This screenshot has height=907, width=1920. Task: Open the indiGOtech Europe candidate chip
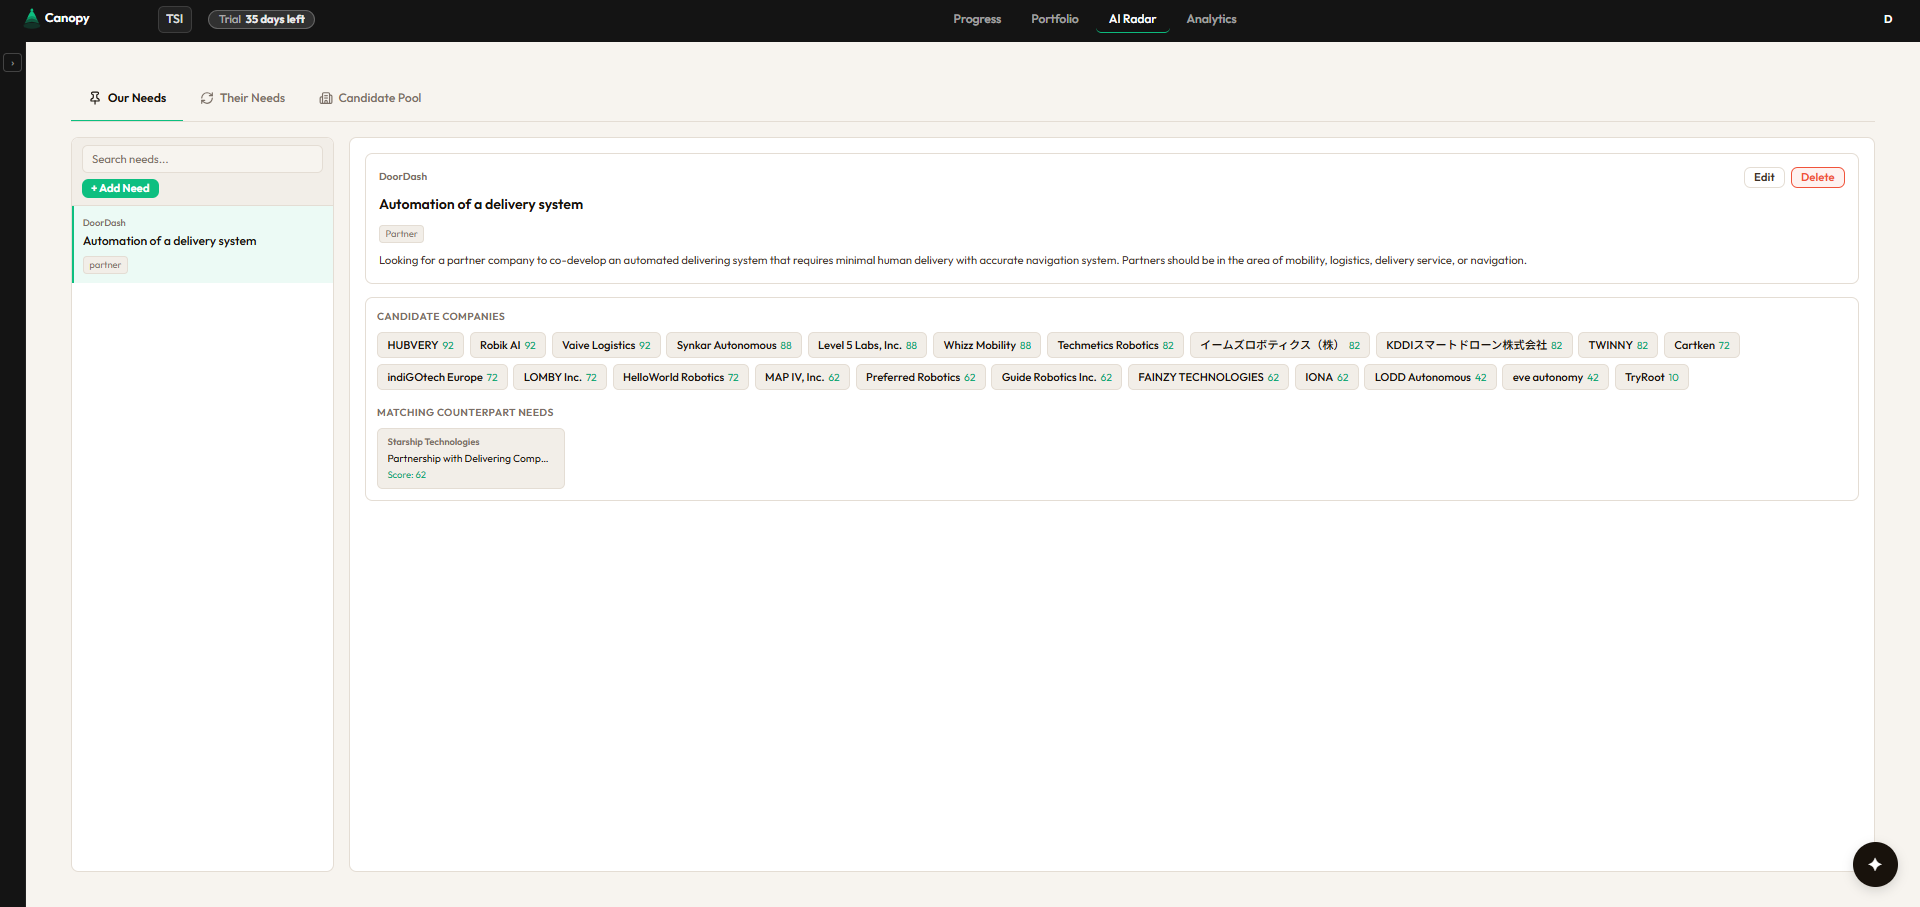click(x=442, y=377)
